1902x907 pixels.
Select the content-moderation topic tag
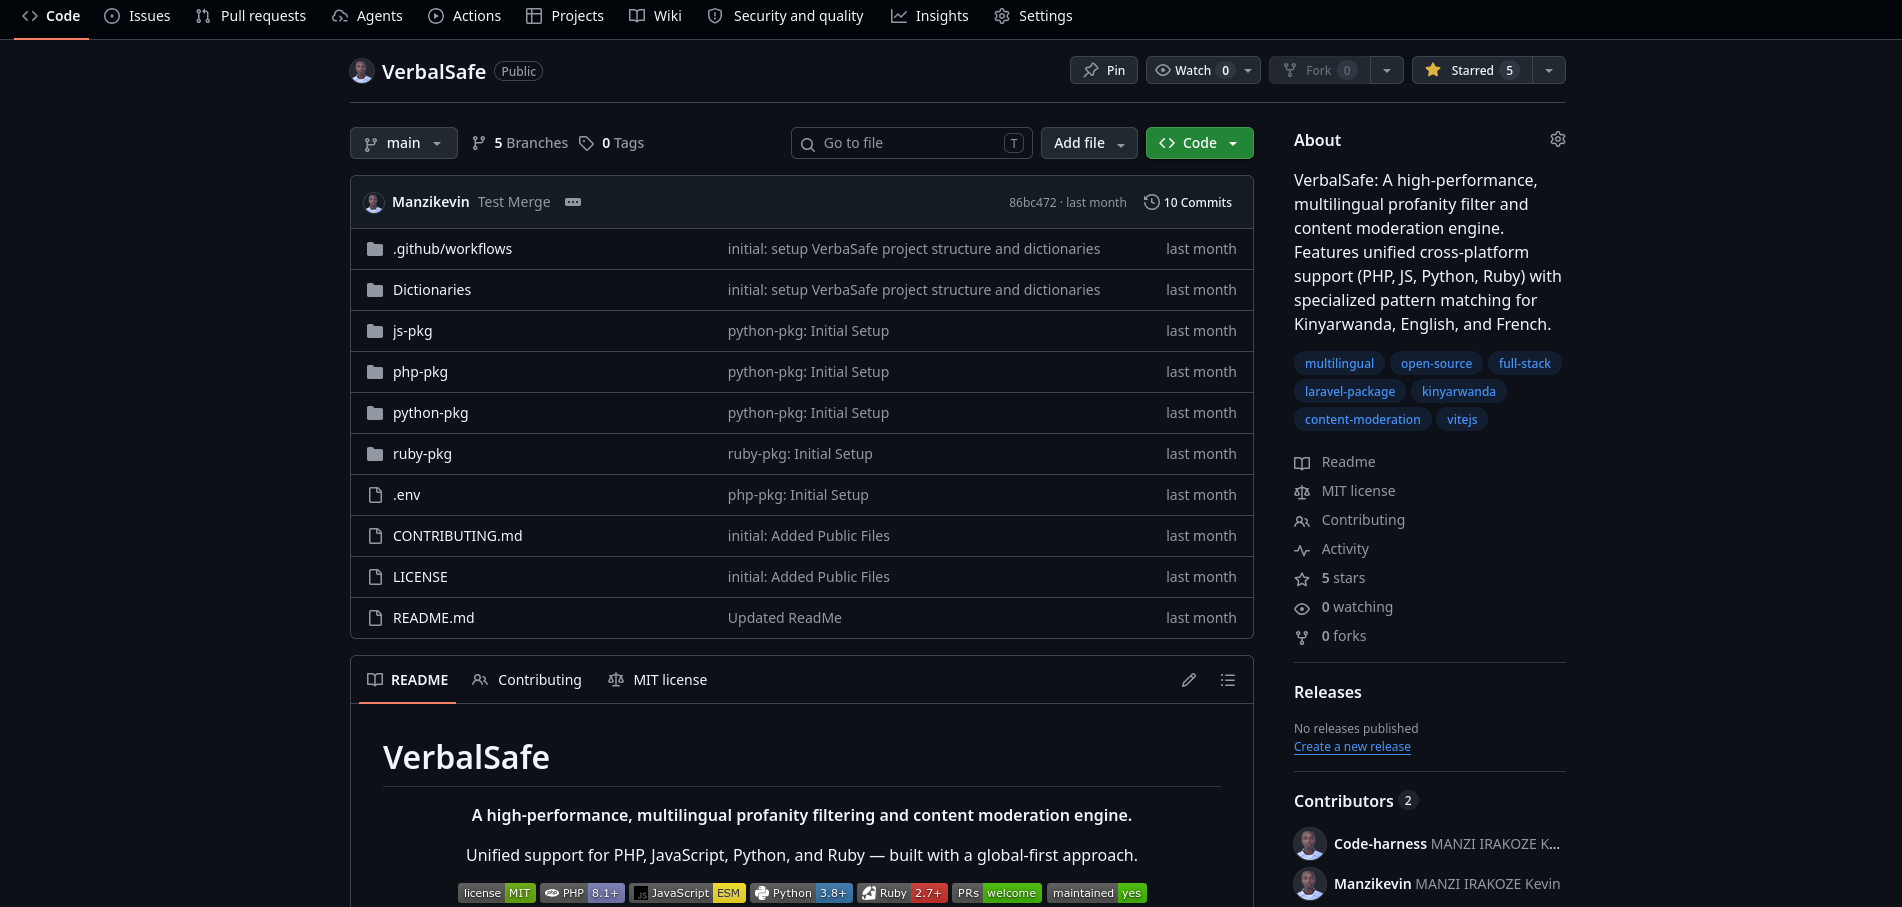point(1362,419)
